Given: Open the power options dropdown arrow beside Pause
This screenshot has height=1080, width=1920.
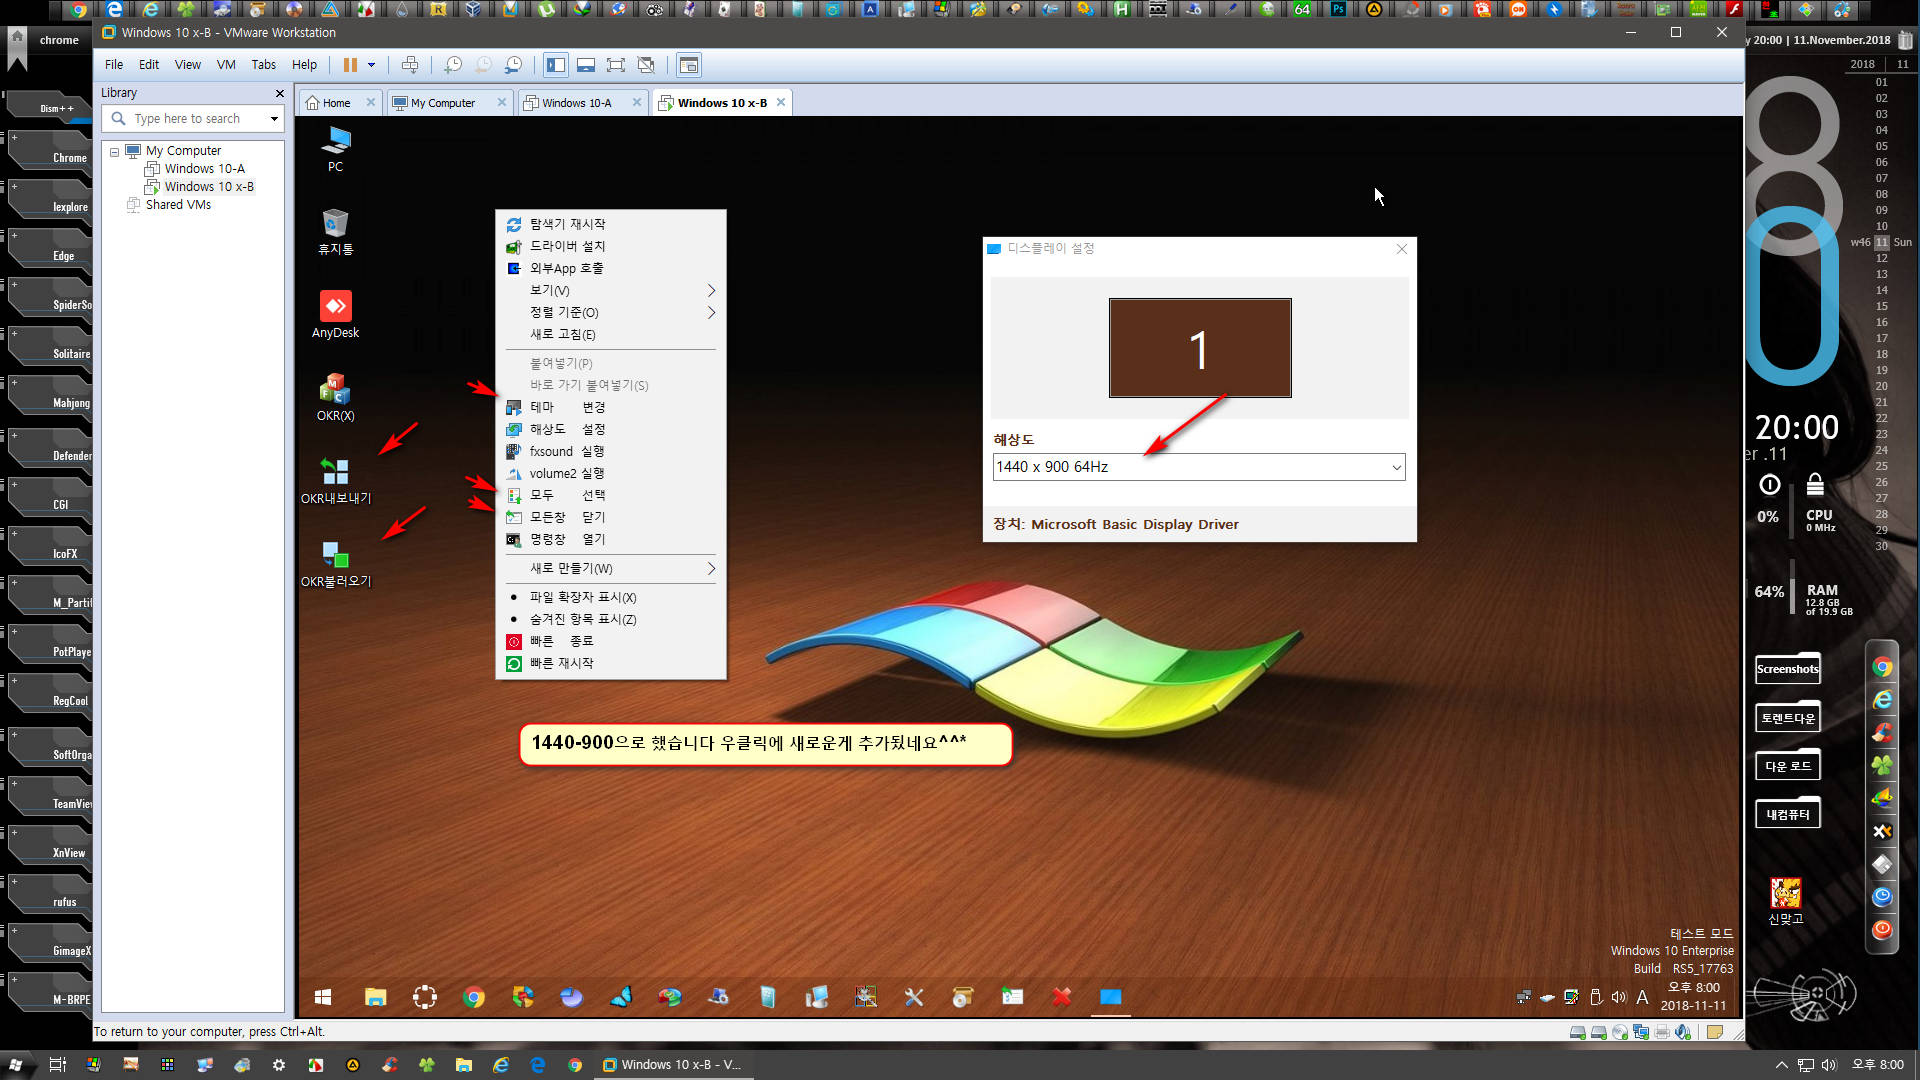Looking at the screenshot, I should 371,65.
